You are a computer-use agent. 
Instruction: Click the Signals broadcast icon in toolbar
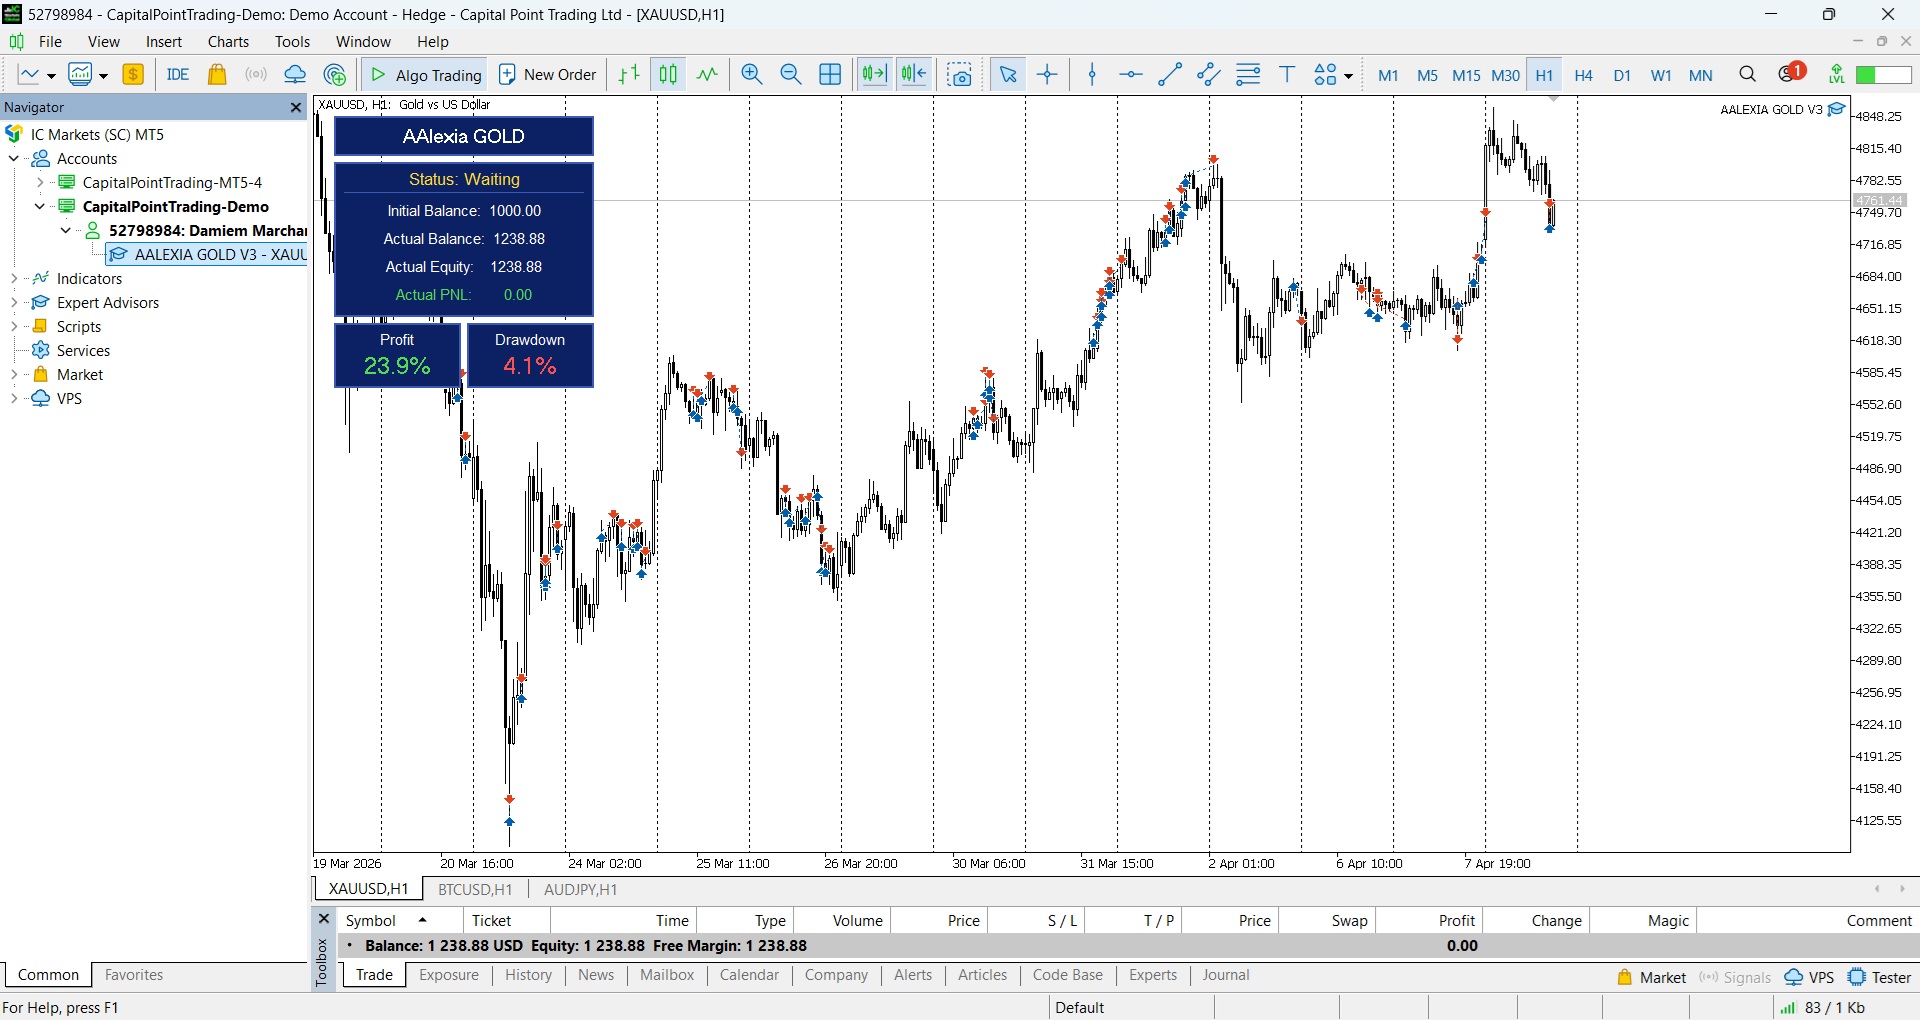click(x=256, y=75)
